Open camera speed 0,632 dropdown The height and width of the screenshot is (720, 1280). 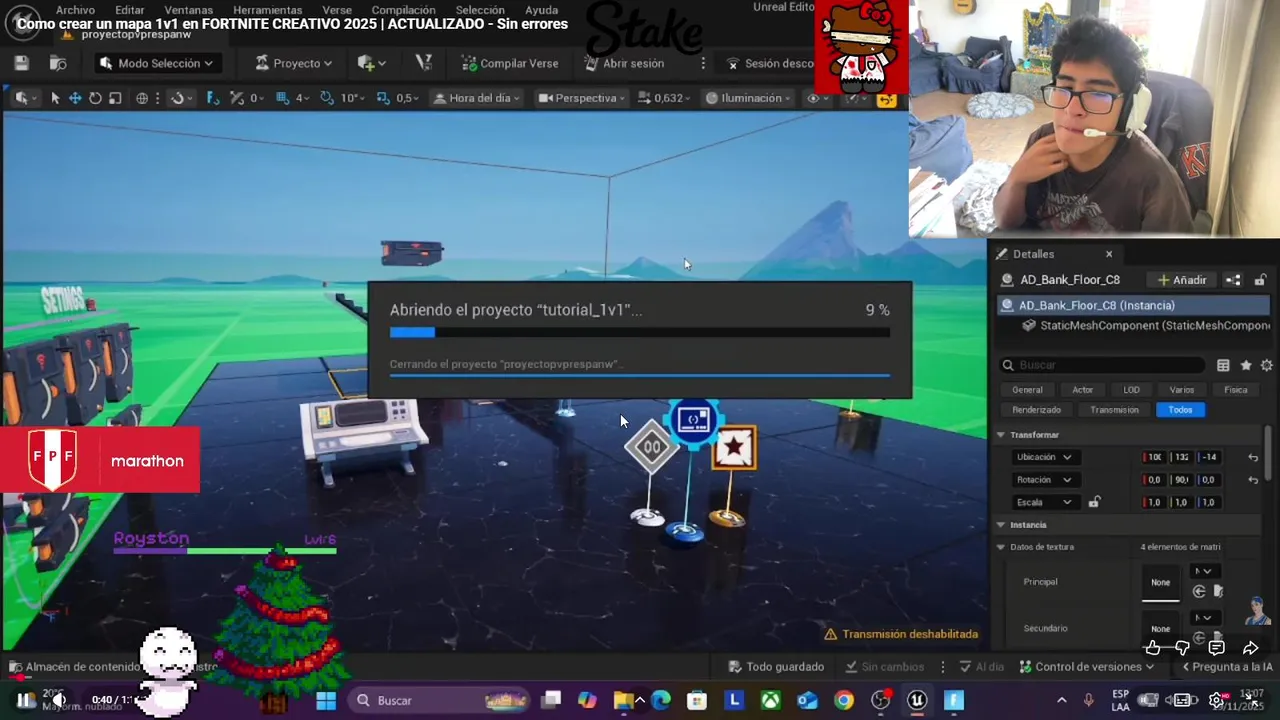[665, 98]
